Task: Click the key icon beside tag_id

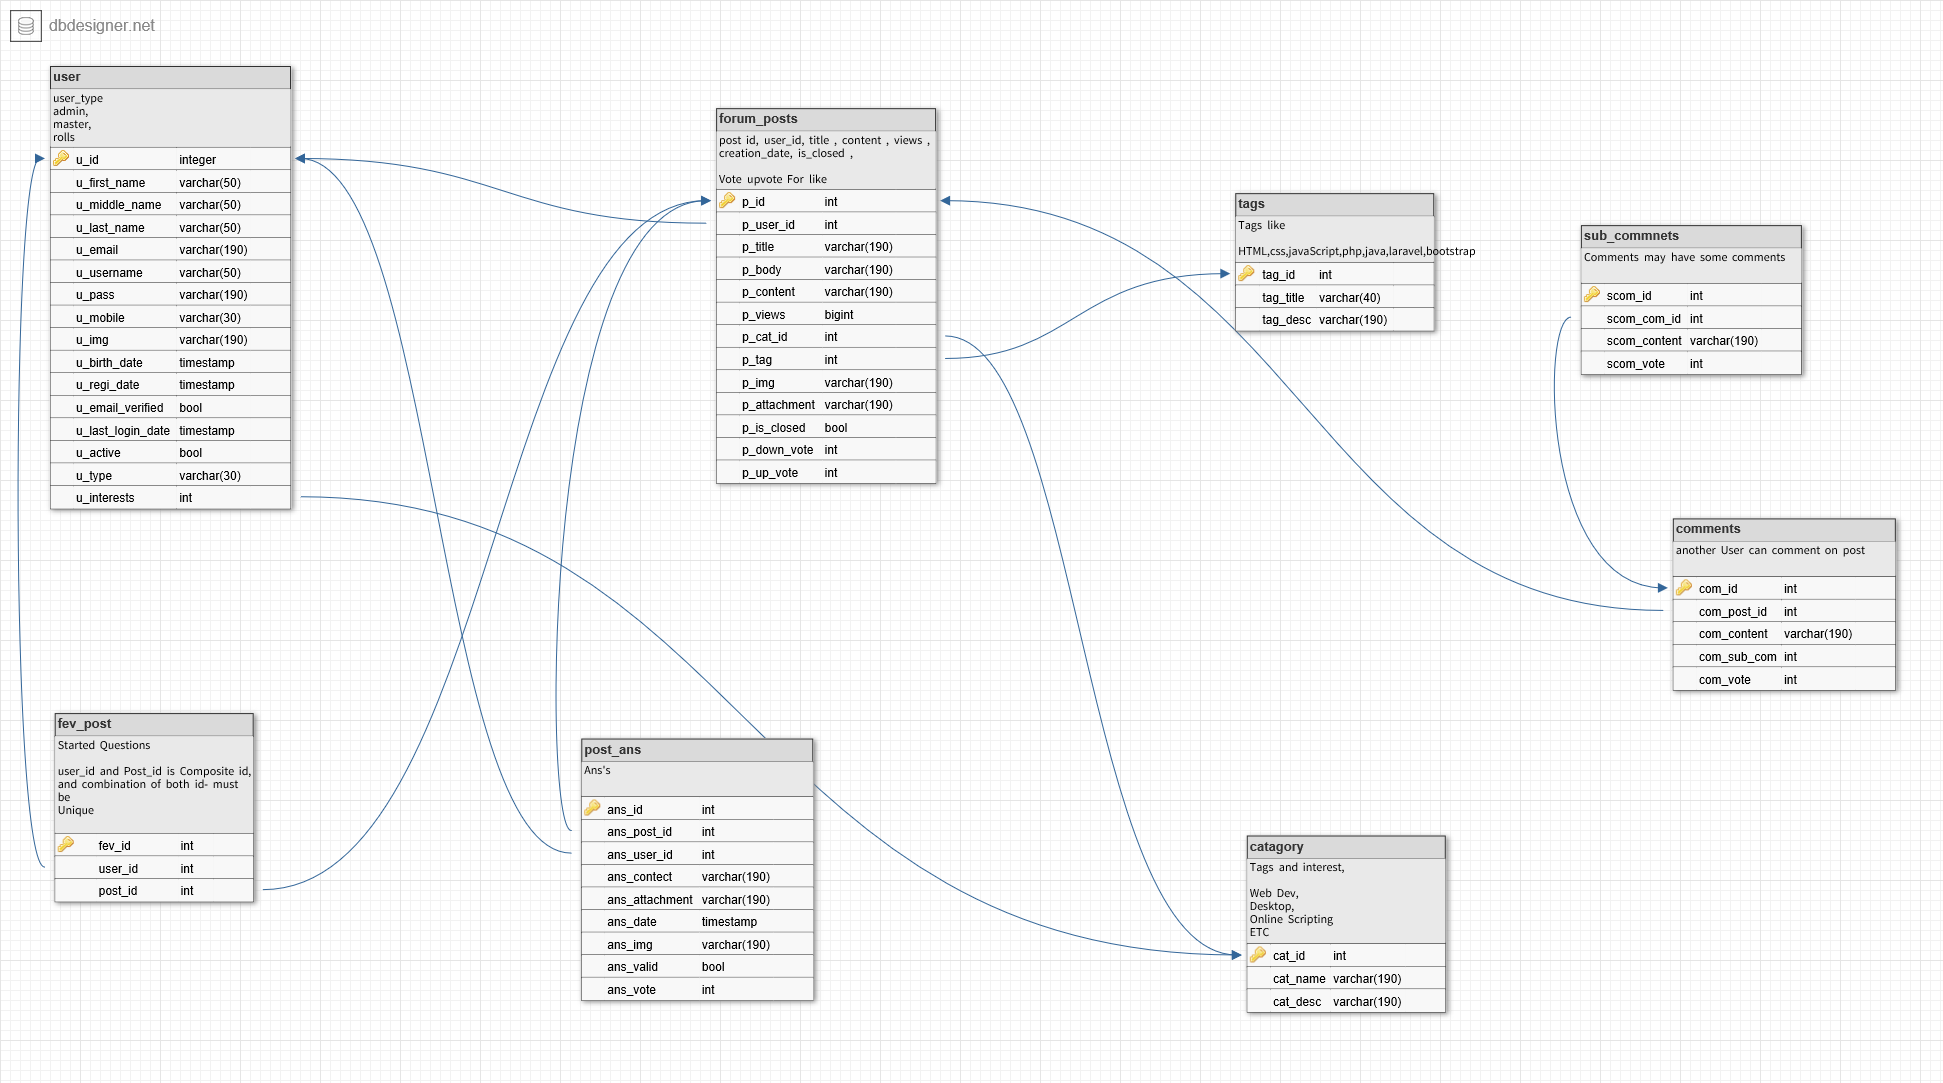Action: point(1246,274)
